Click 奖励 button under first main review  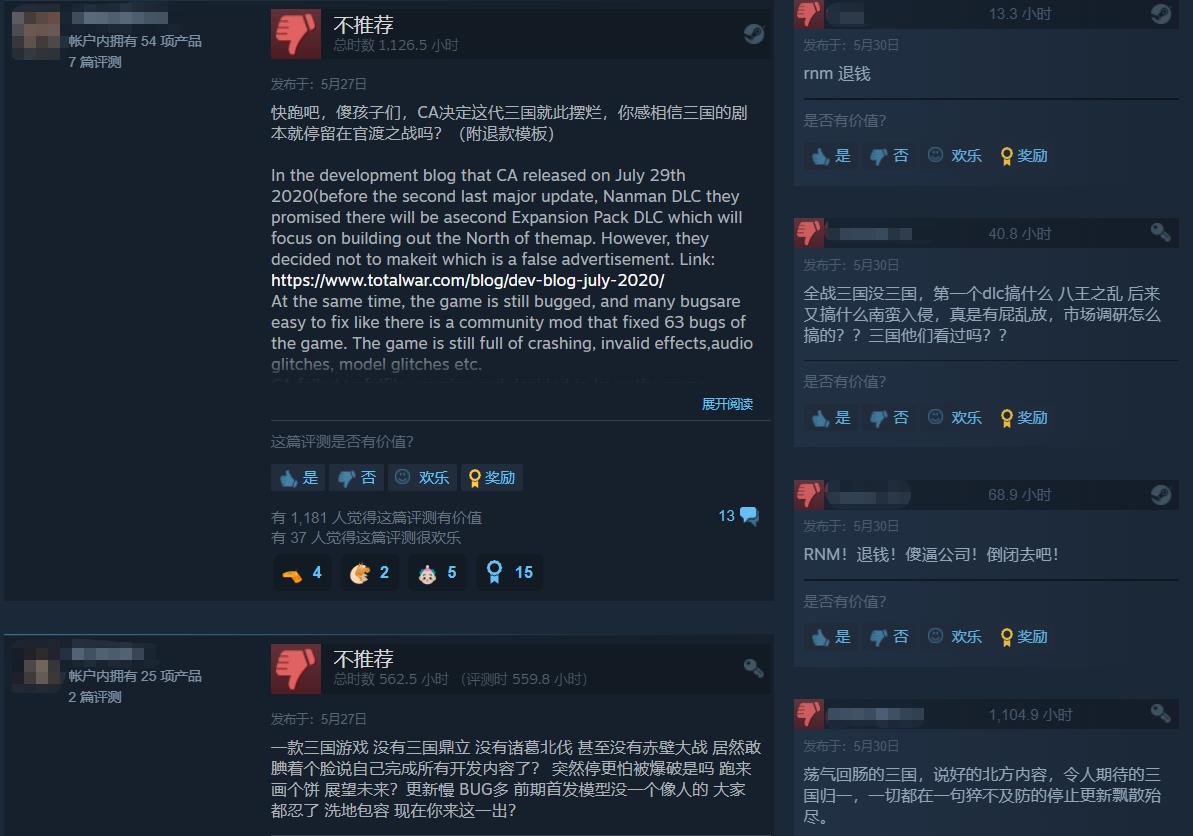coord(492,478)
